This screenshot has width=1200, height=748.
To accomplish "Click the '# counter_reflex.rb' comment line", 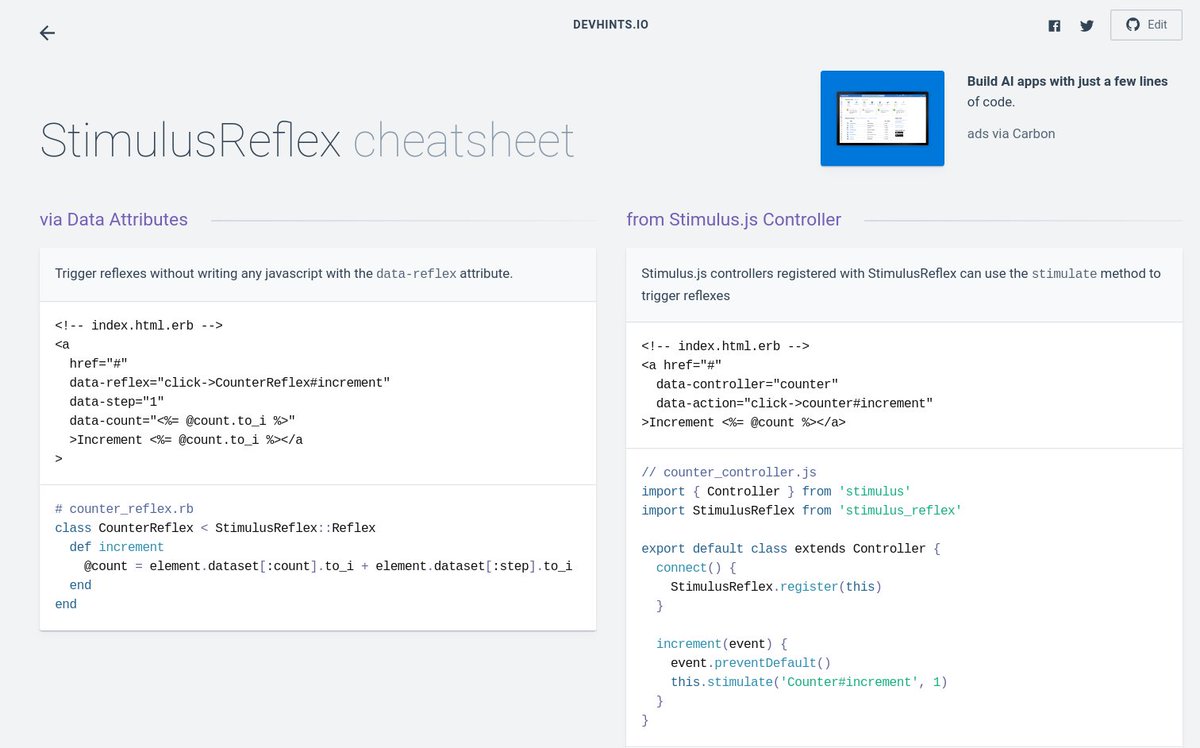I will click(125, 509).
